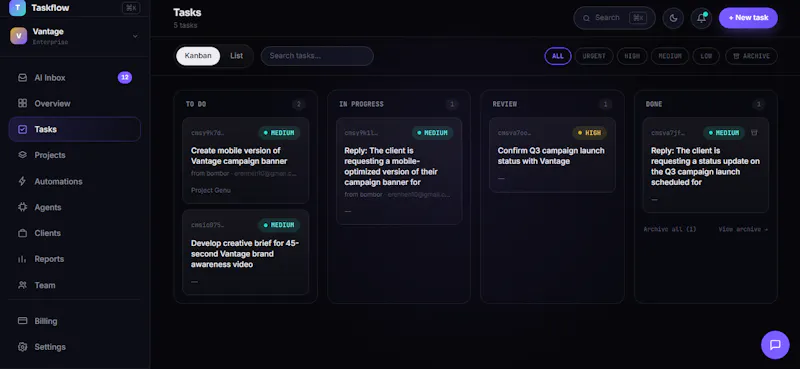Click the Billing card icon
The image size is (800, 369).
(22, 321)
